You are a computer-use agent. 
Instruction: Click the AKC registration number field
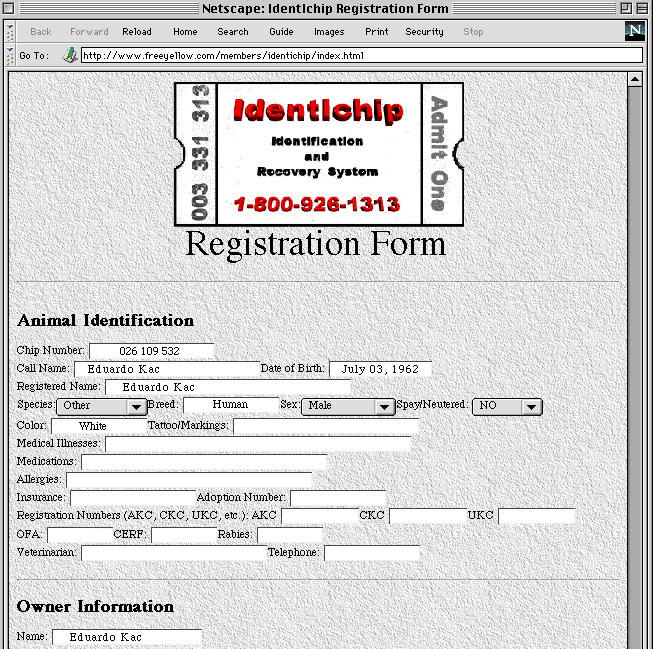[320, 516]
